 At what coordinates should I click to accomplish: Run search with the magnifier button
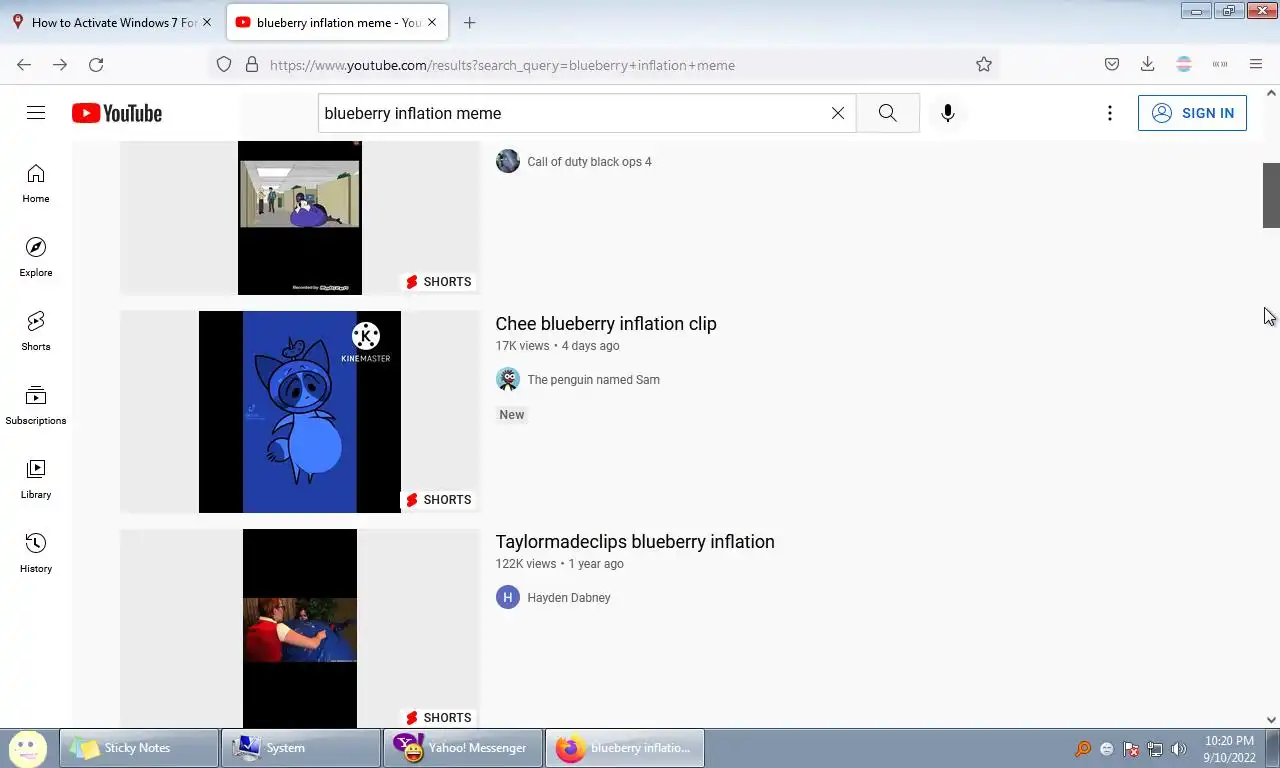coord(887,113)
